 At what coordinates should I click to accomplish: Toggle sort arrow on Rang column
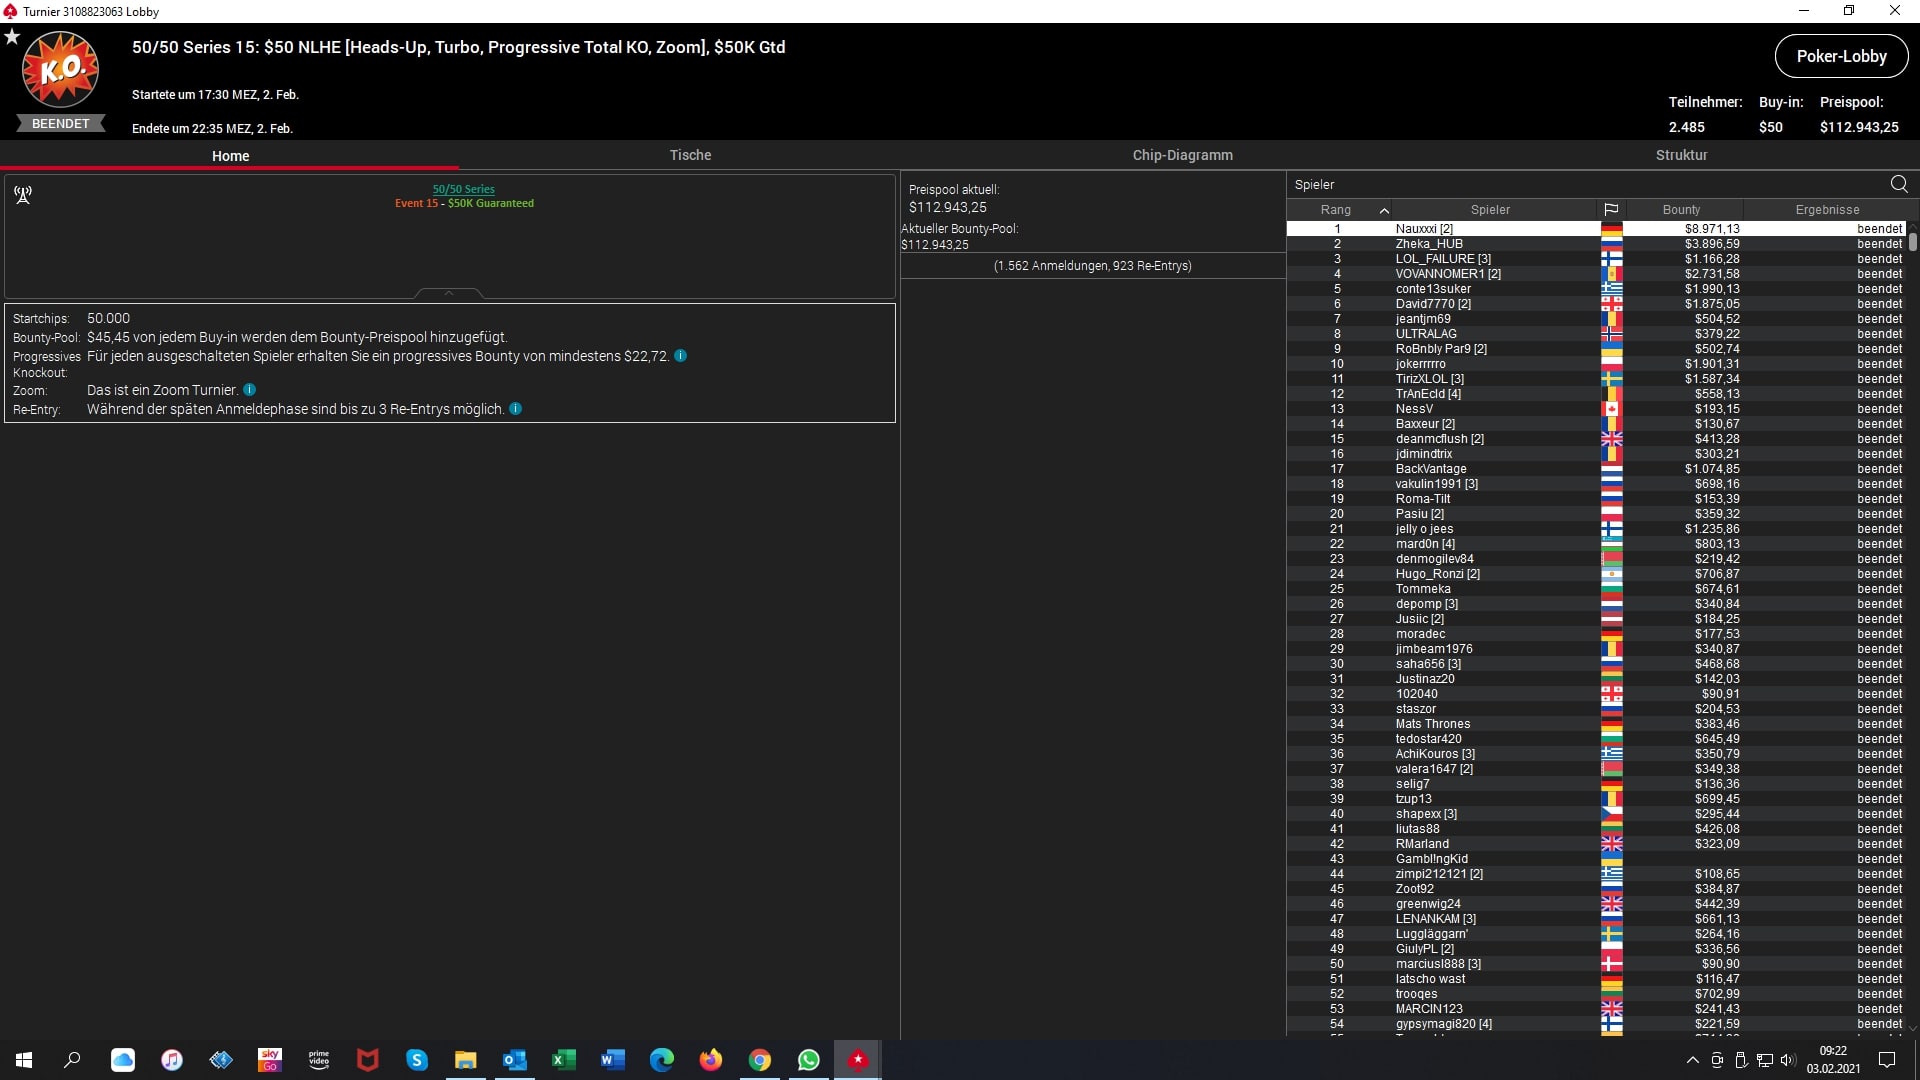1384,210
